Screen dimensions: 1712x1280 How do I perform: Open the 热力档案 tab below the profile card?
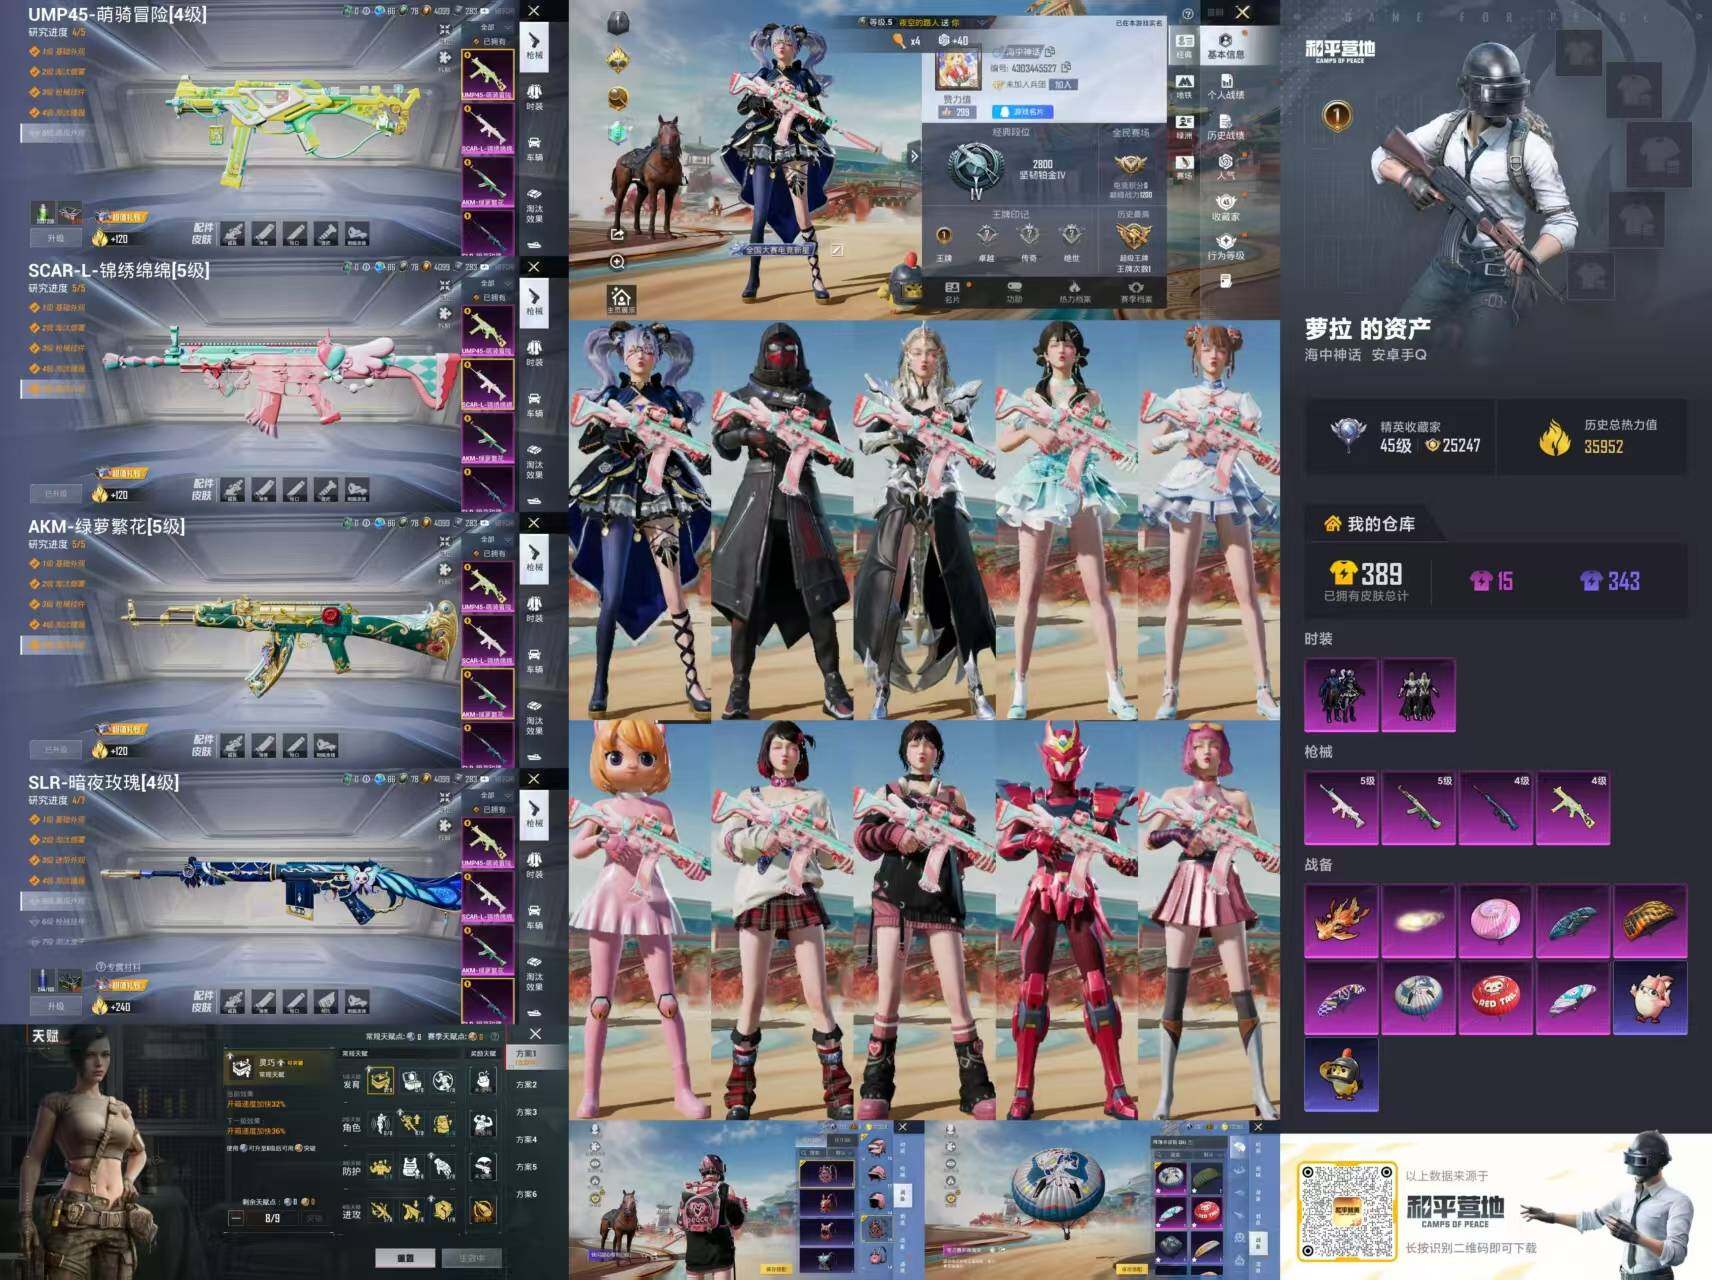[1074, 292]
